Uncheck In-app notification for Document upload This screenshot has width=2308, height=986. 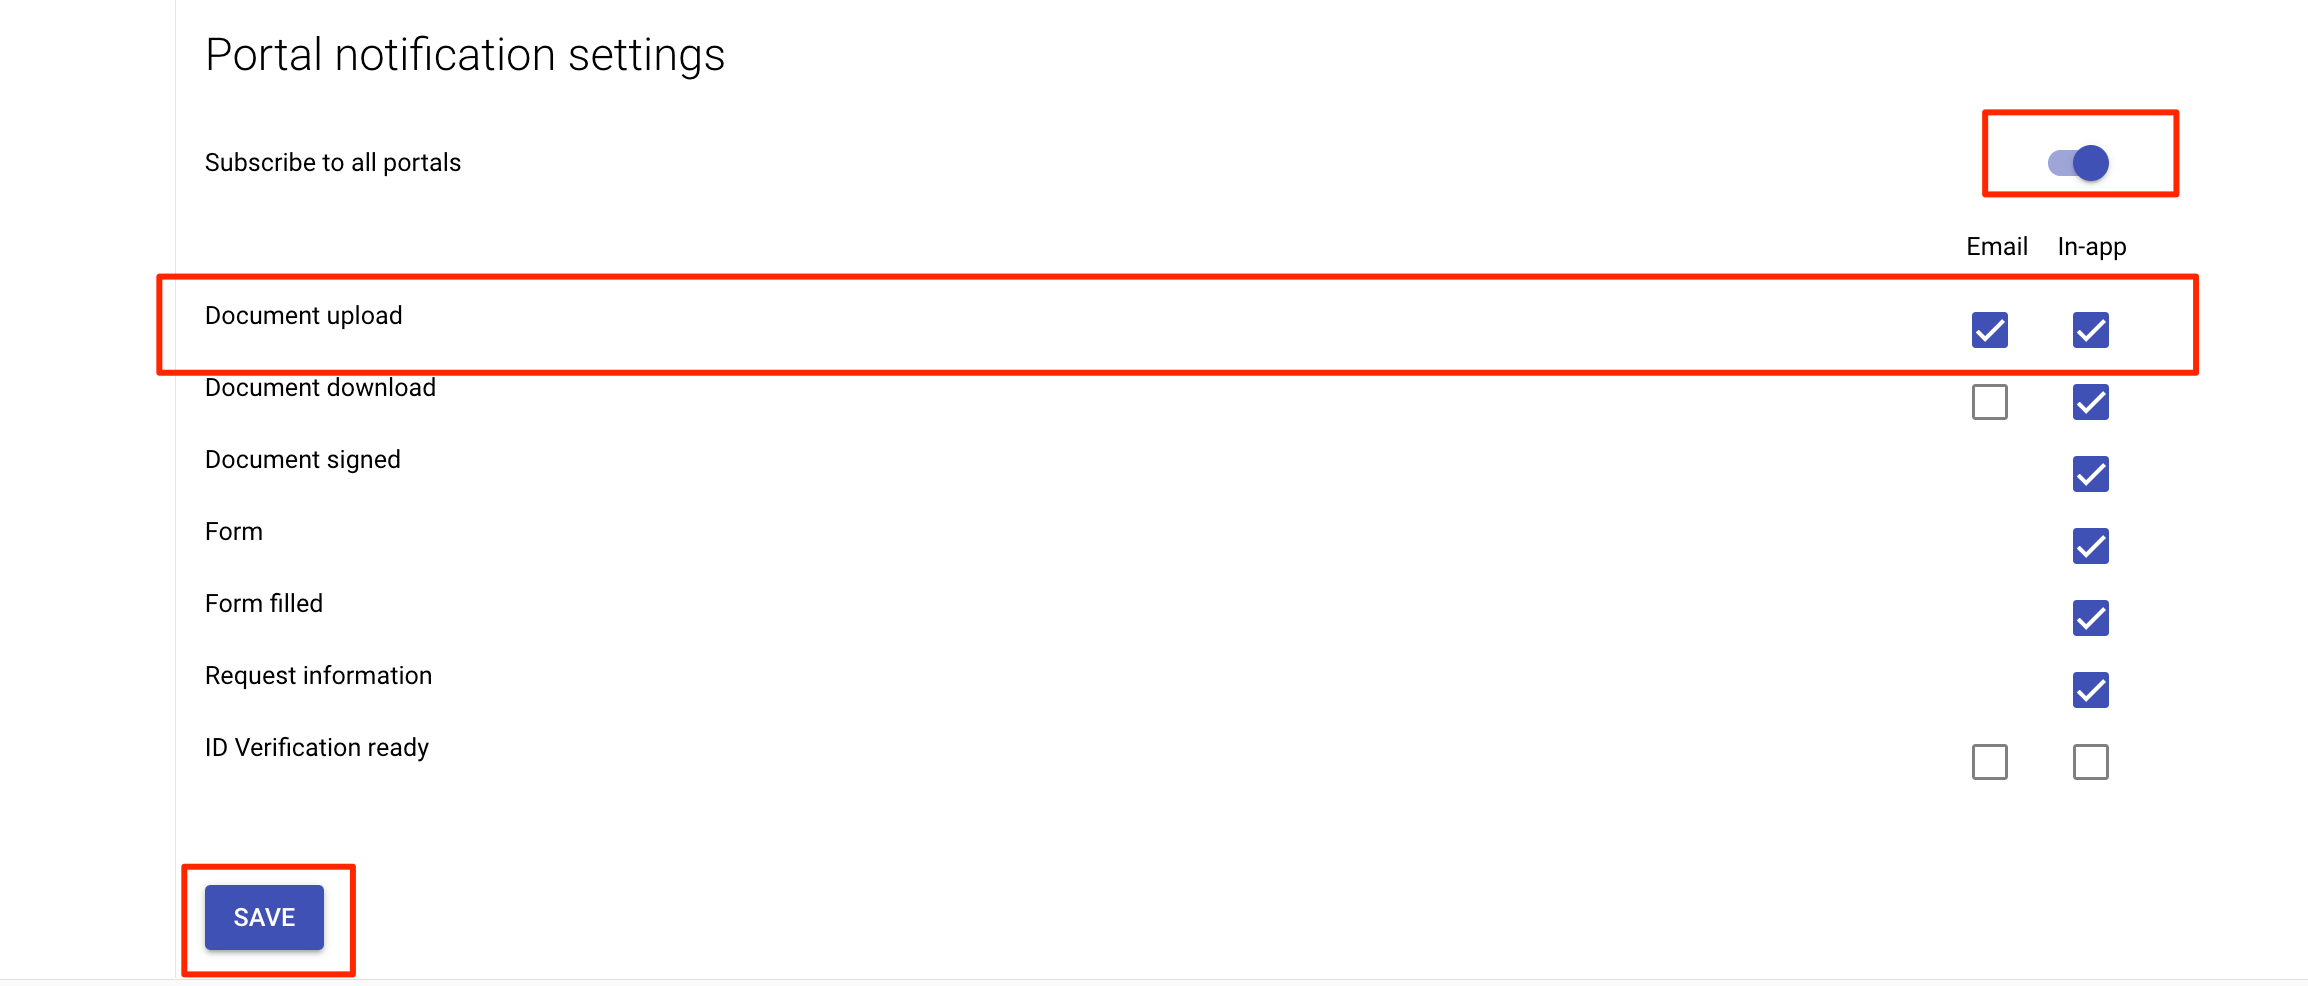pos(2090,330)
